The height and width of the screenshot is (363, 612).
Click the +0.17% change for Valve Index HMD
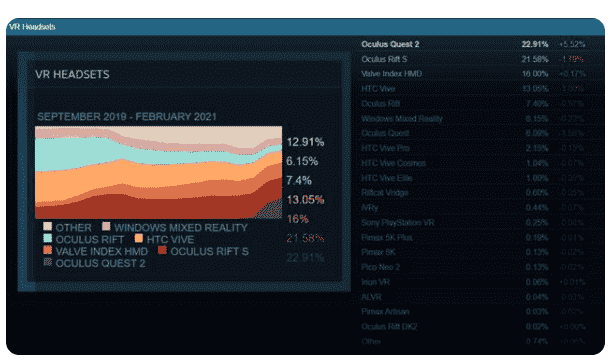tap(572, 74)
